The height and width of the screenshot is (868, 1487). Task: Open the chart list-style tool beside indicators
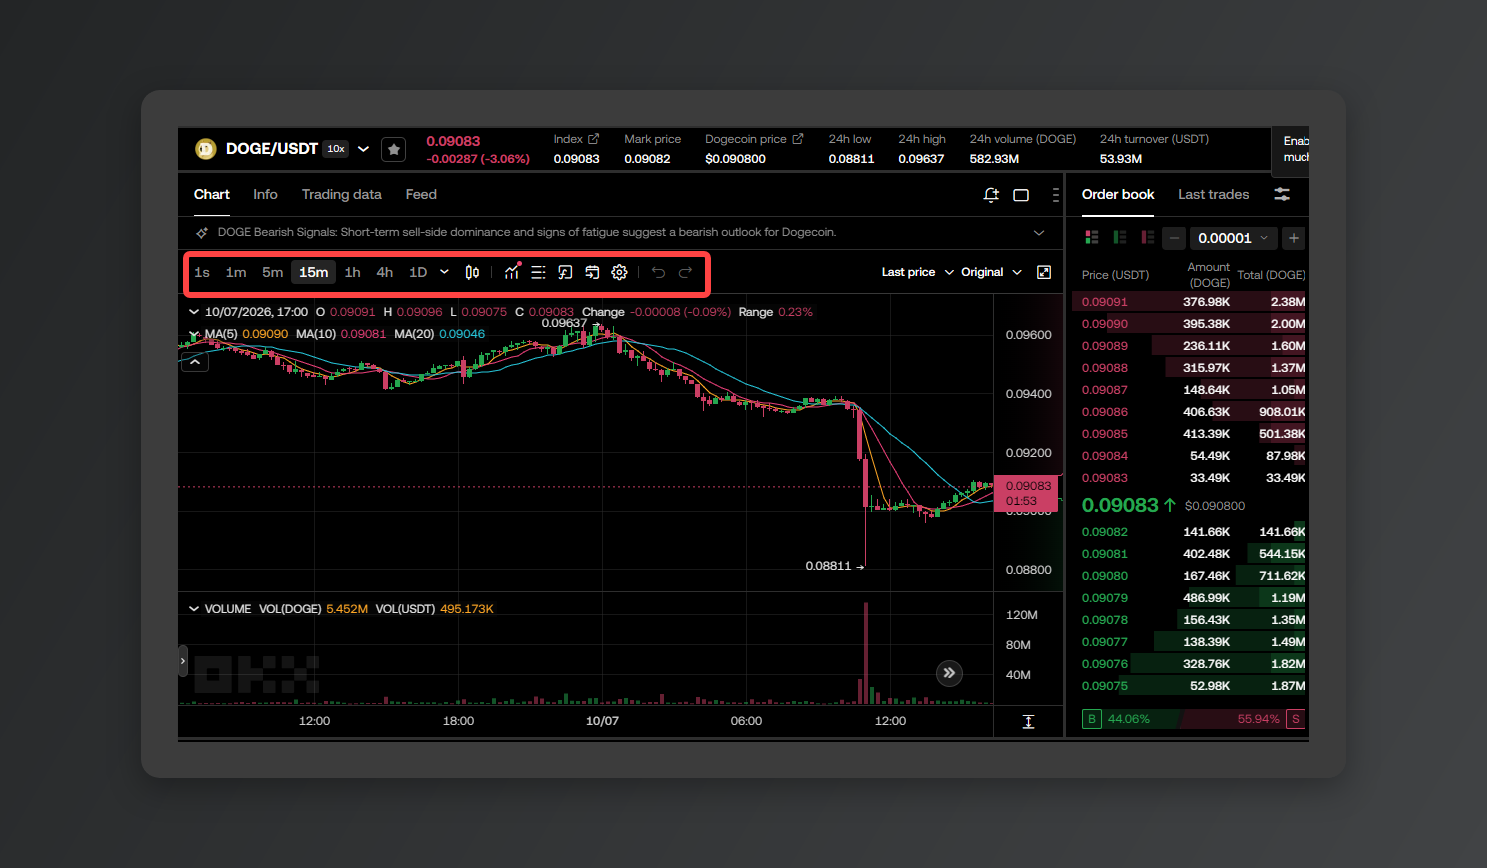coord(538,272)
